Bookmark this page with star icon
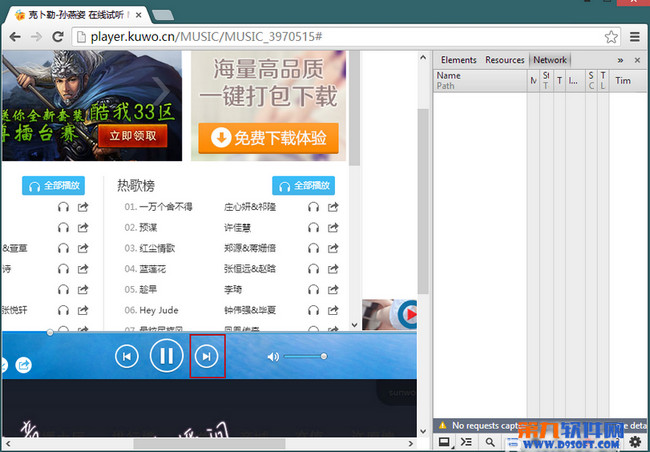650x452 pixels. (x=611, y=37)
